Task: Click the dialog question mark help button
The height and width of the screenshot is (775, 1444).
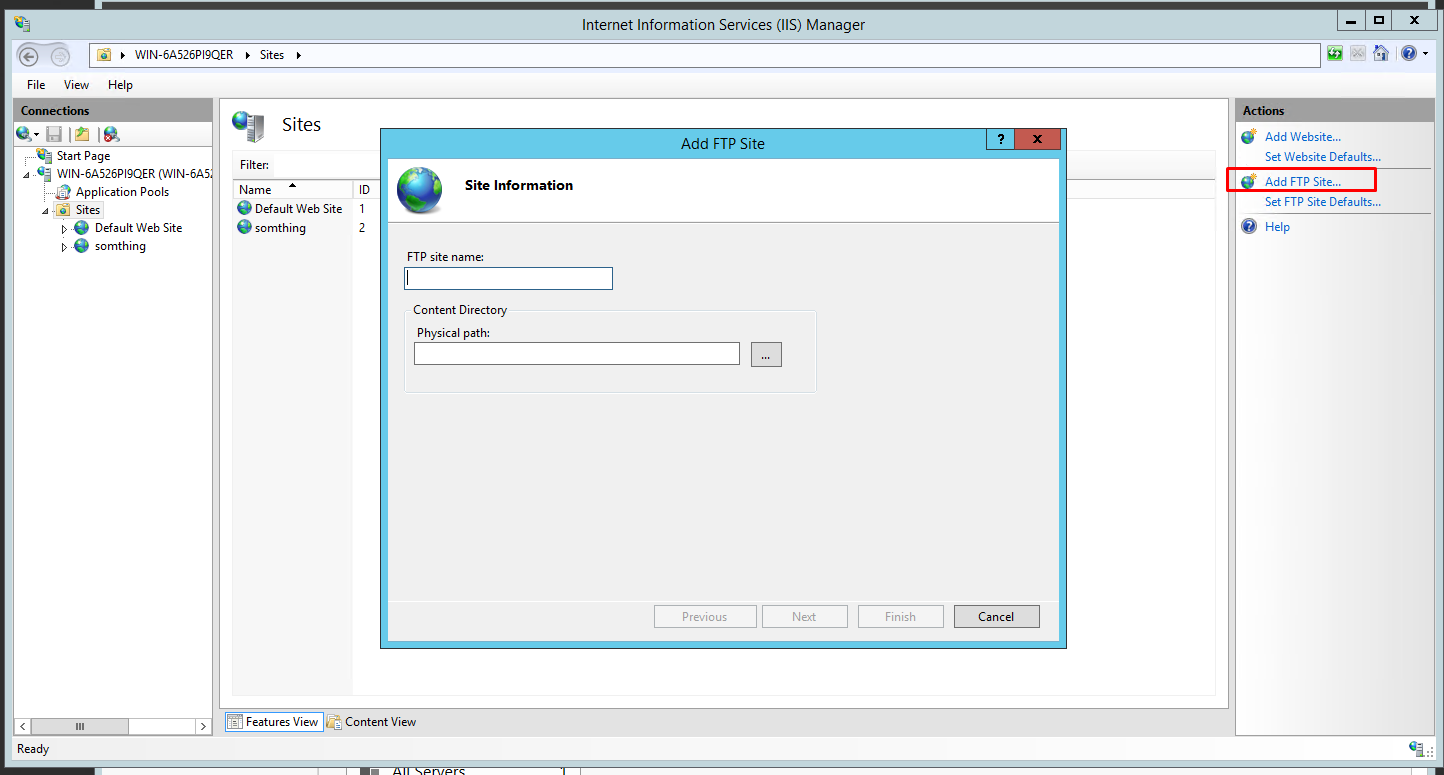Action: click(x=1000, y=140)
